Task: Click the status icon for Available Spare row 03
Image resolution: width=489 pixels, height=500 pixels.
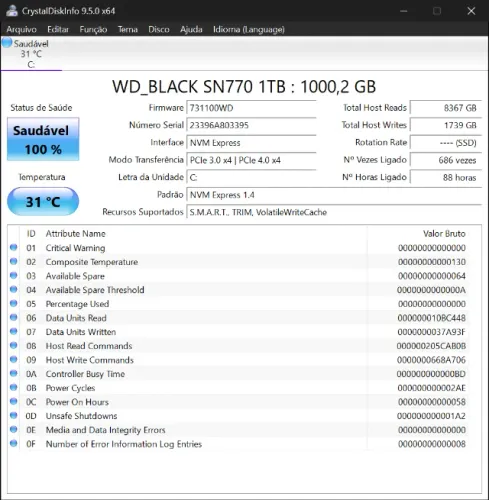Action: pyautogui.click(x=14, y=275)
